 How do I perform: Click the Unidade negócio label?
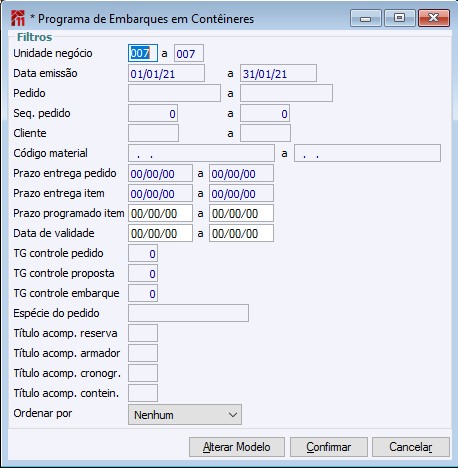click(x=53, y=53)
